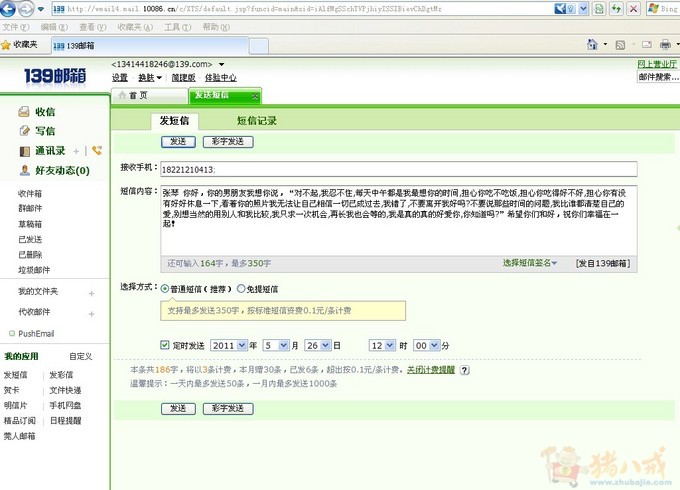This screenshot has width=680, height=490.
Task: Select the 普通短信(推荐) radio button
Action: pos(165,289)
